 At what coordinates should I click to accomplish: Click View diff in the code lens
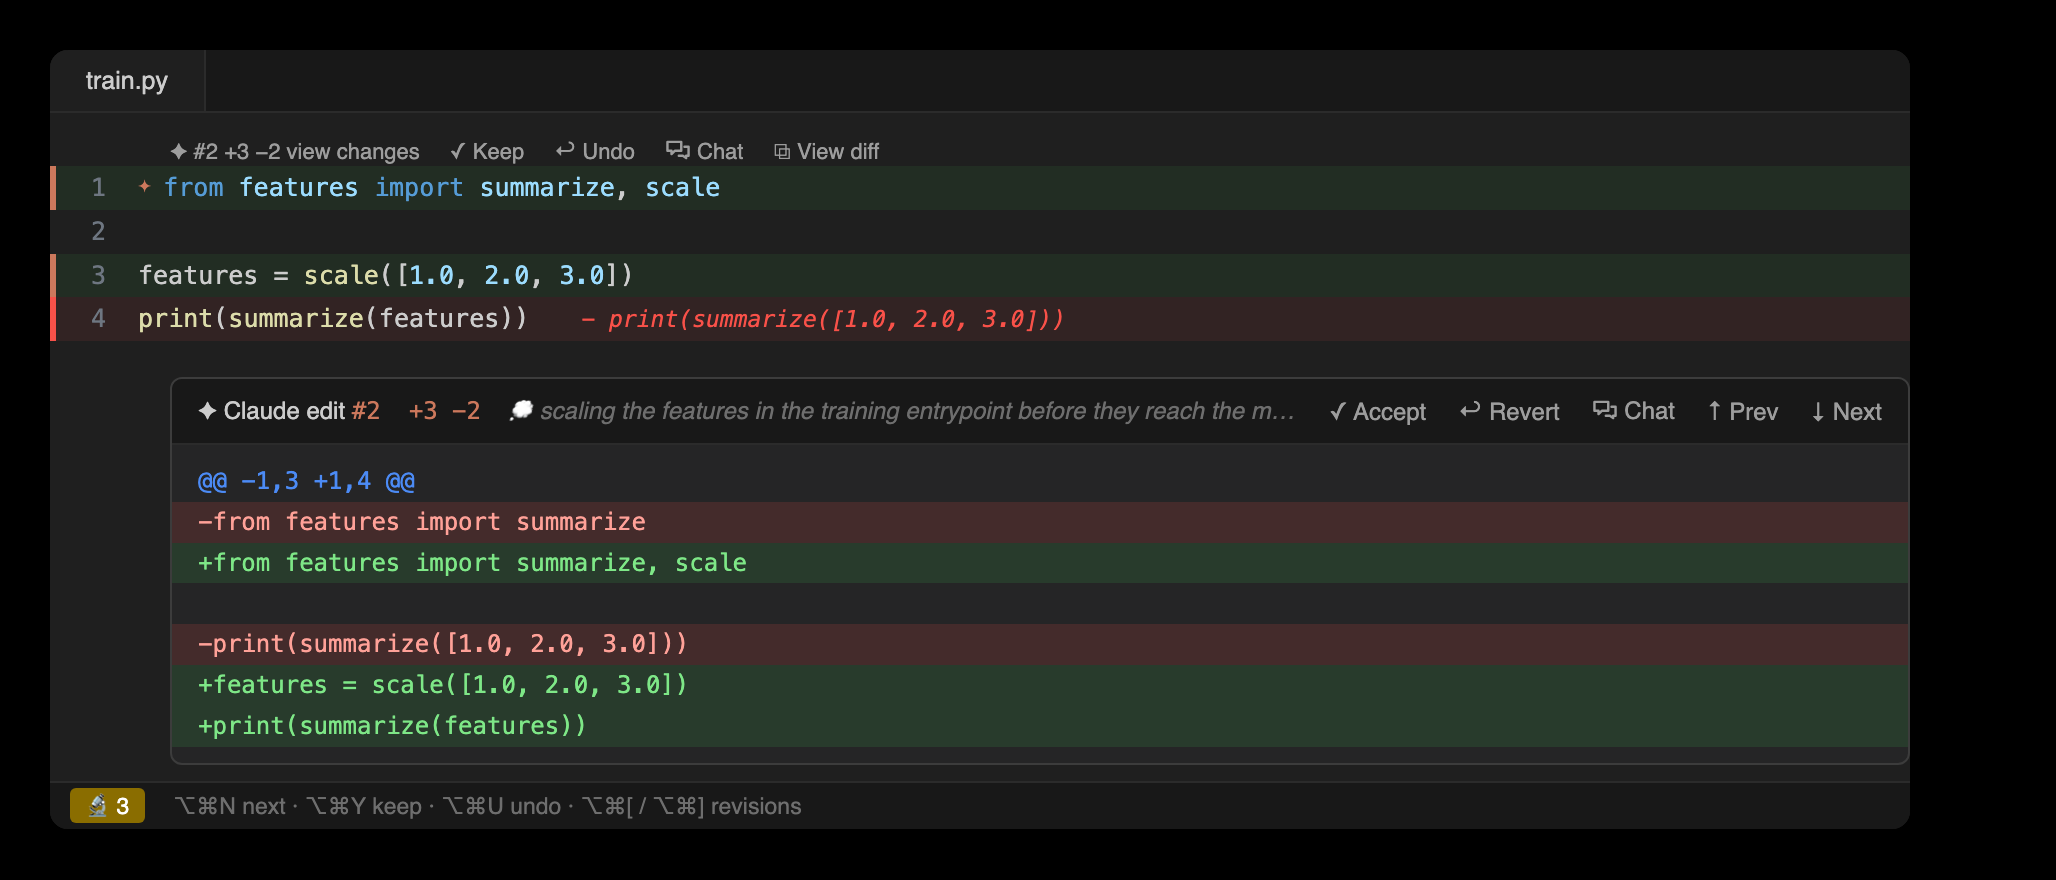tap(827, 152)
